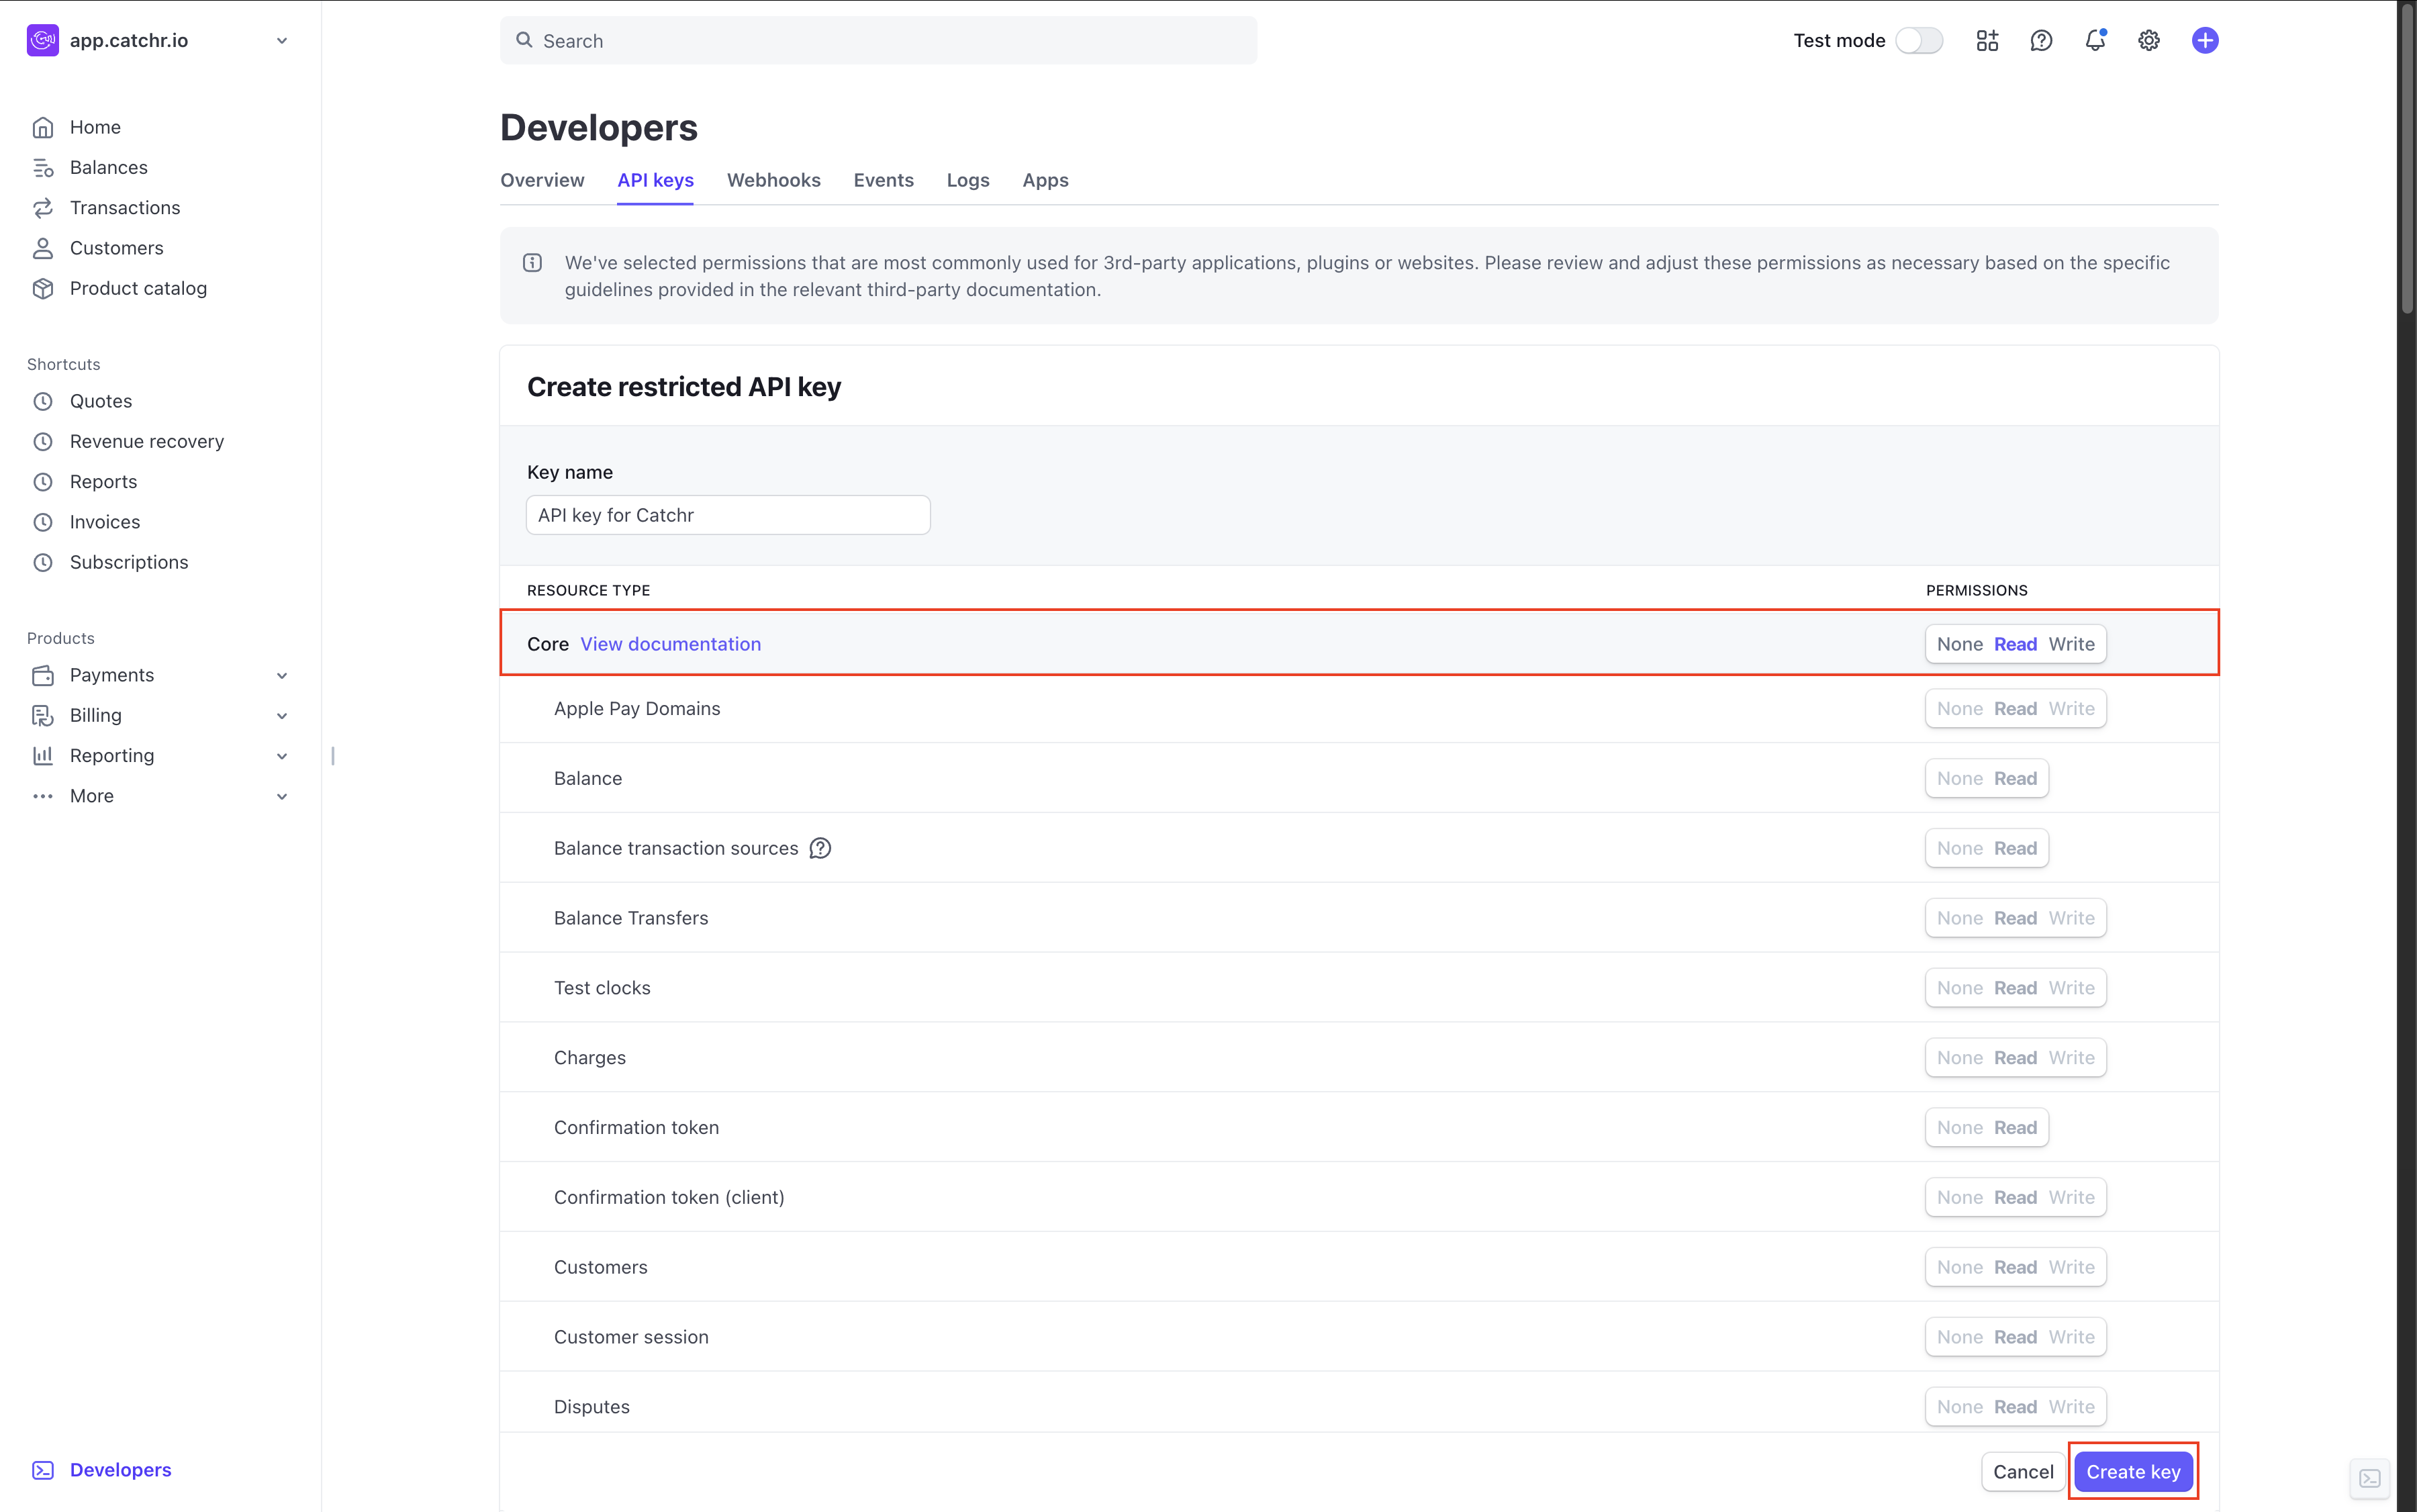Image resolution: width=2417 pixels, height=1512 pixels.
Task: Open the app.catchr.io account switcher chevron
Action: pyautogui.click(x=282, y=41)
